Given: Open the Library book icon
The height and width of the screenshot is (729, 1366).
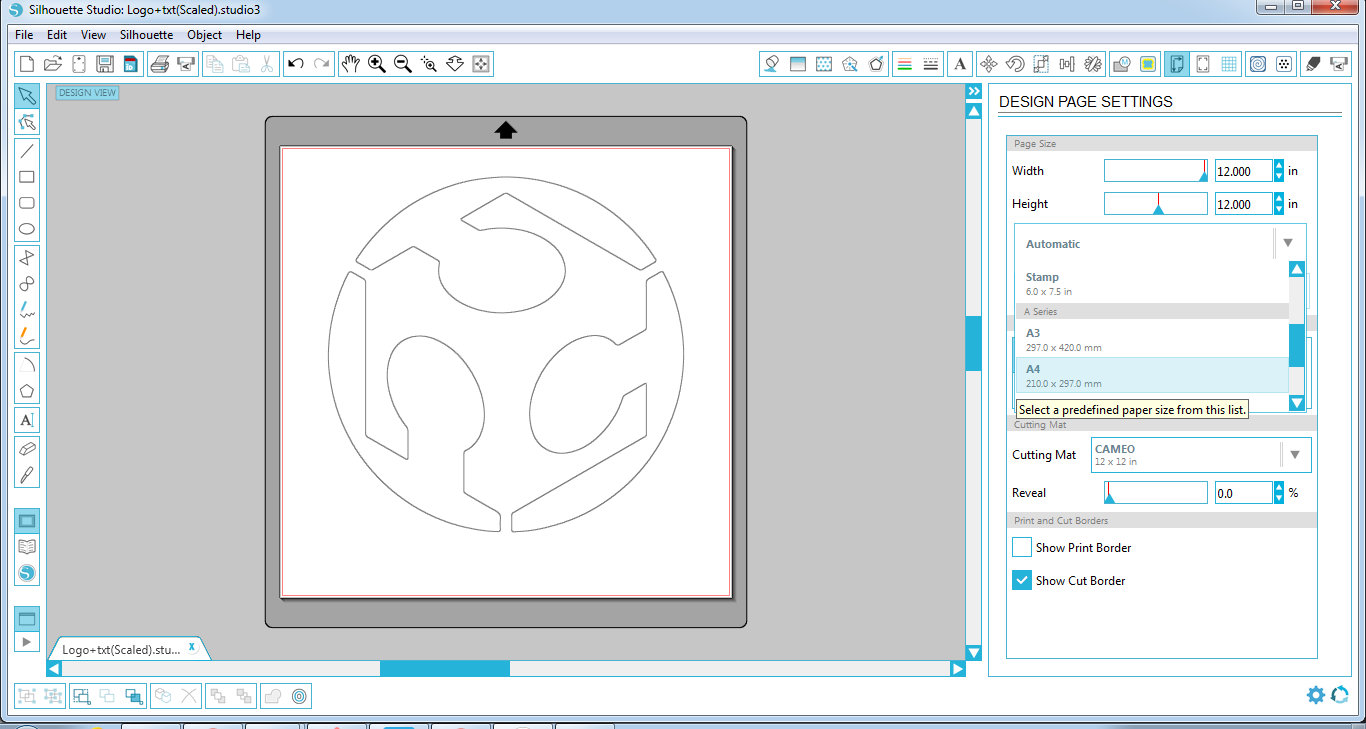Looking at the screenshot, I should tap(27, 547).
